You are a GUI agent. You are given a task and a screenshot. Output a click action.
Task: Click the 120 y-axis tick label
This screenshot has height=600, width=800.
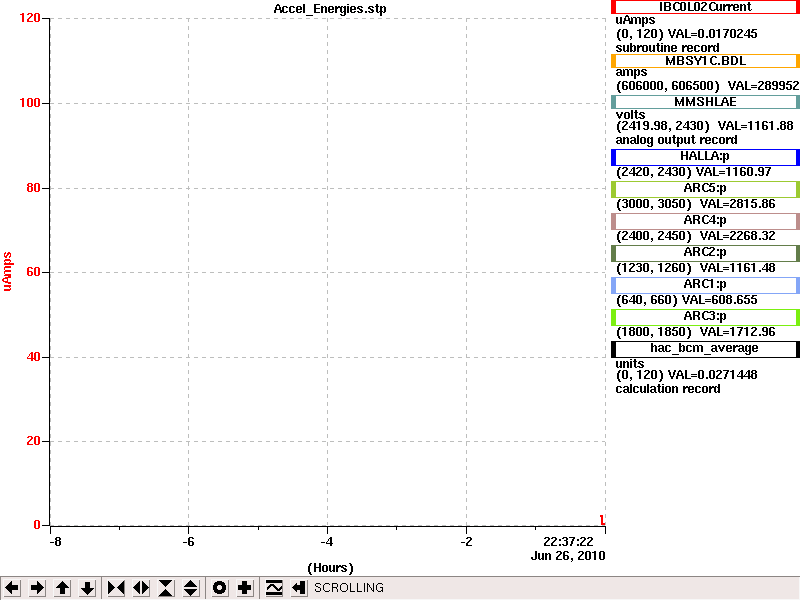[x=30, y=18]
